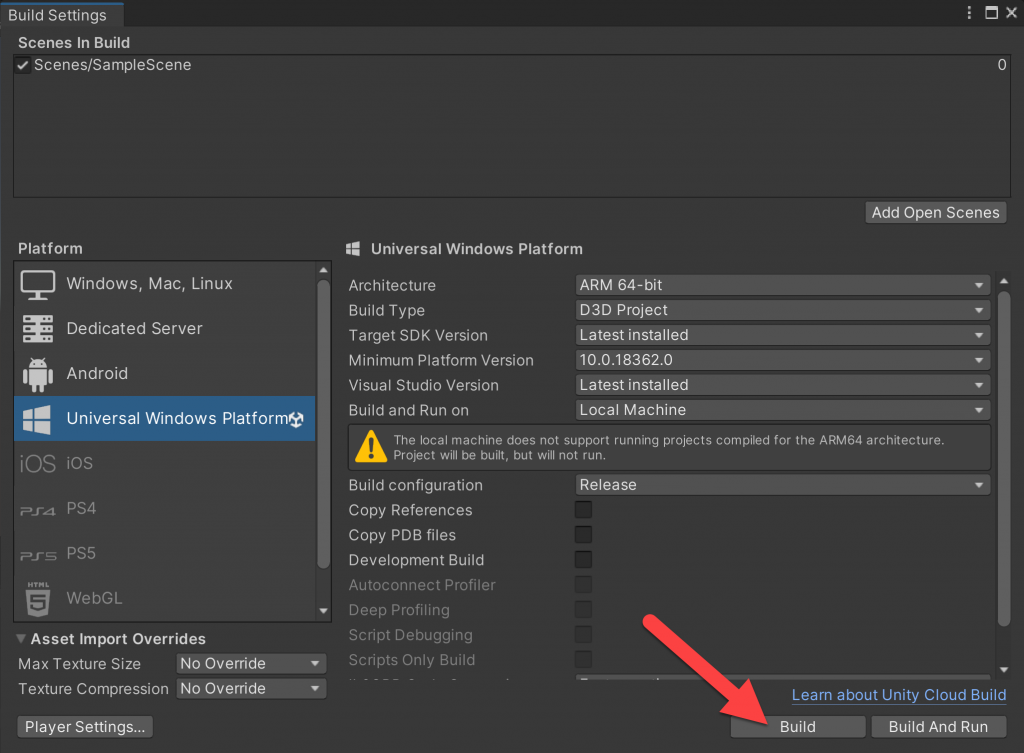Click the Build And Run button
This screenshot has width=1024, height=753.
coord(938,727)
